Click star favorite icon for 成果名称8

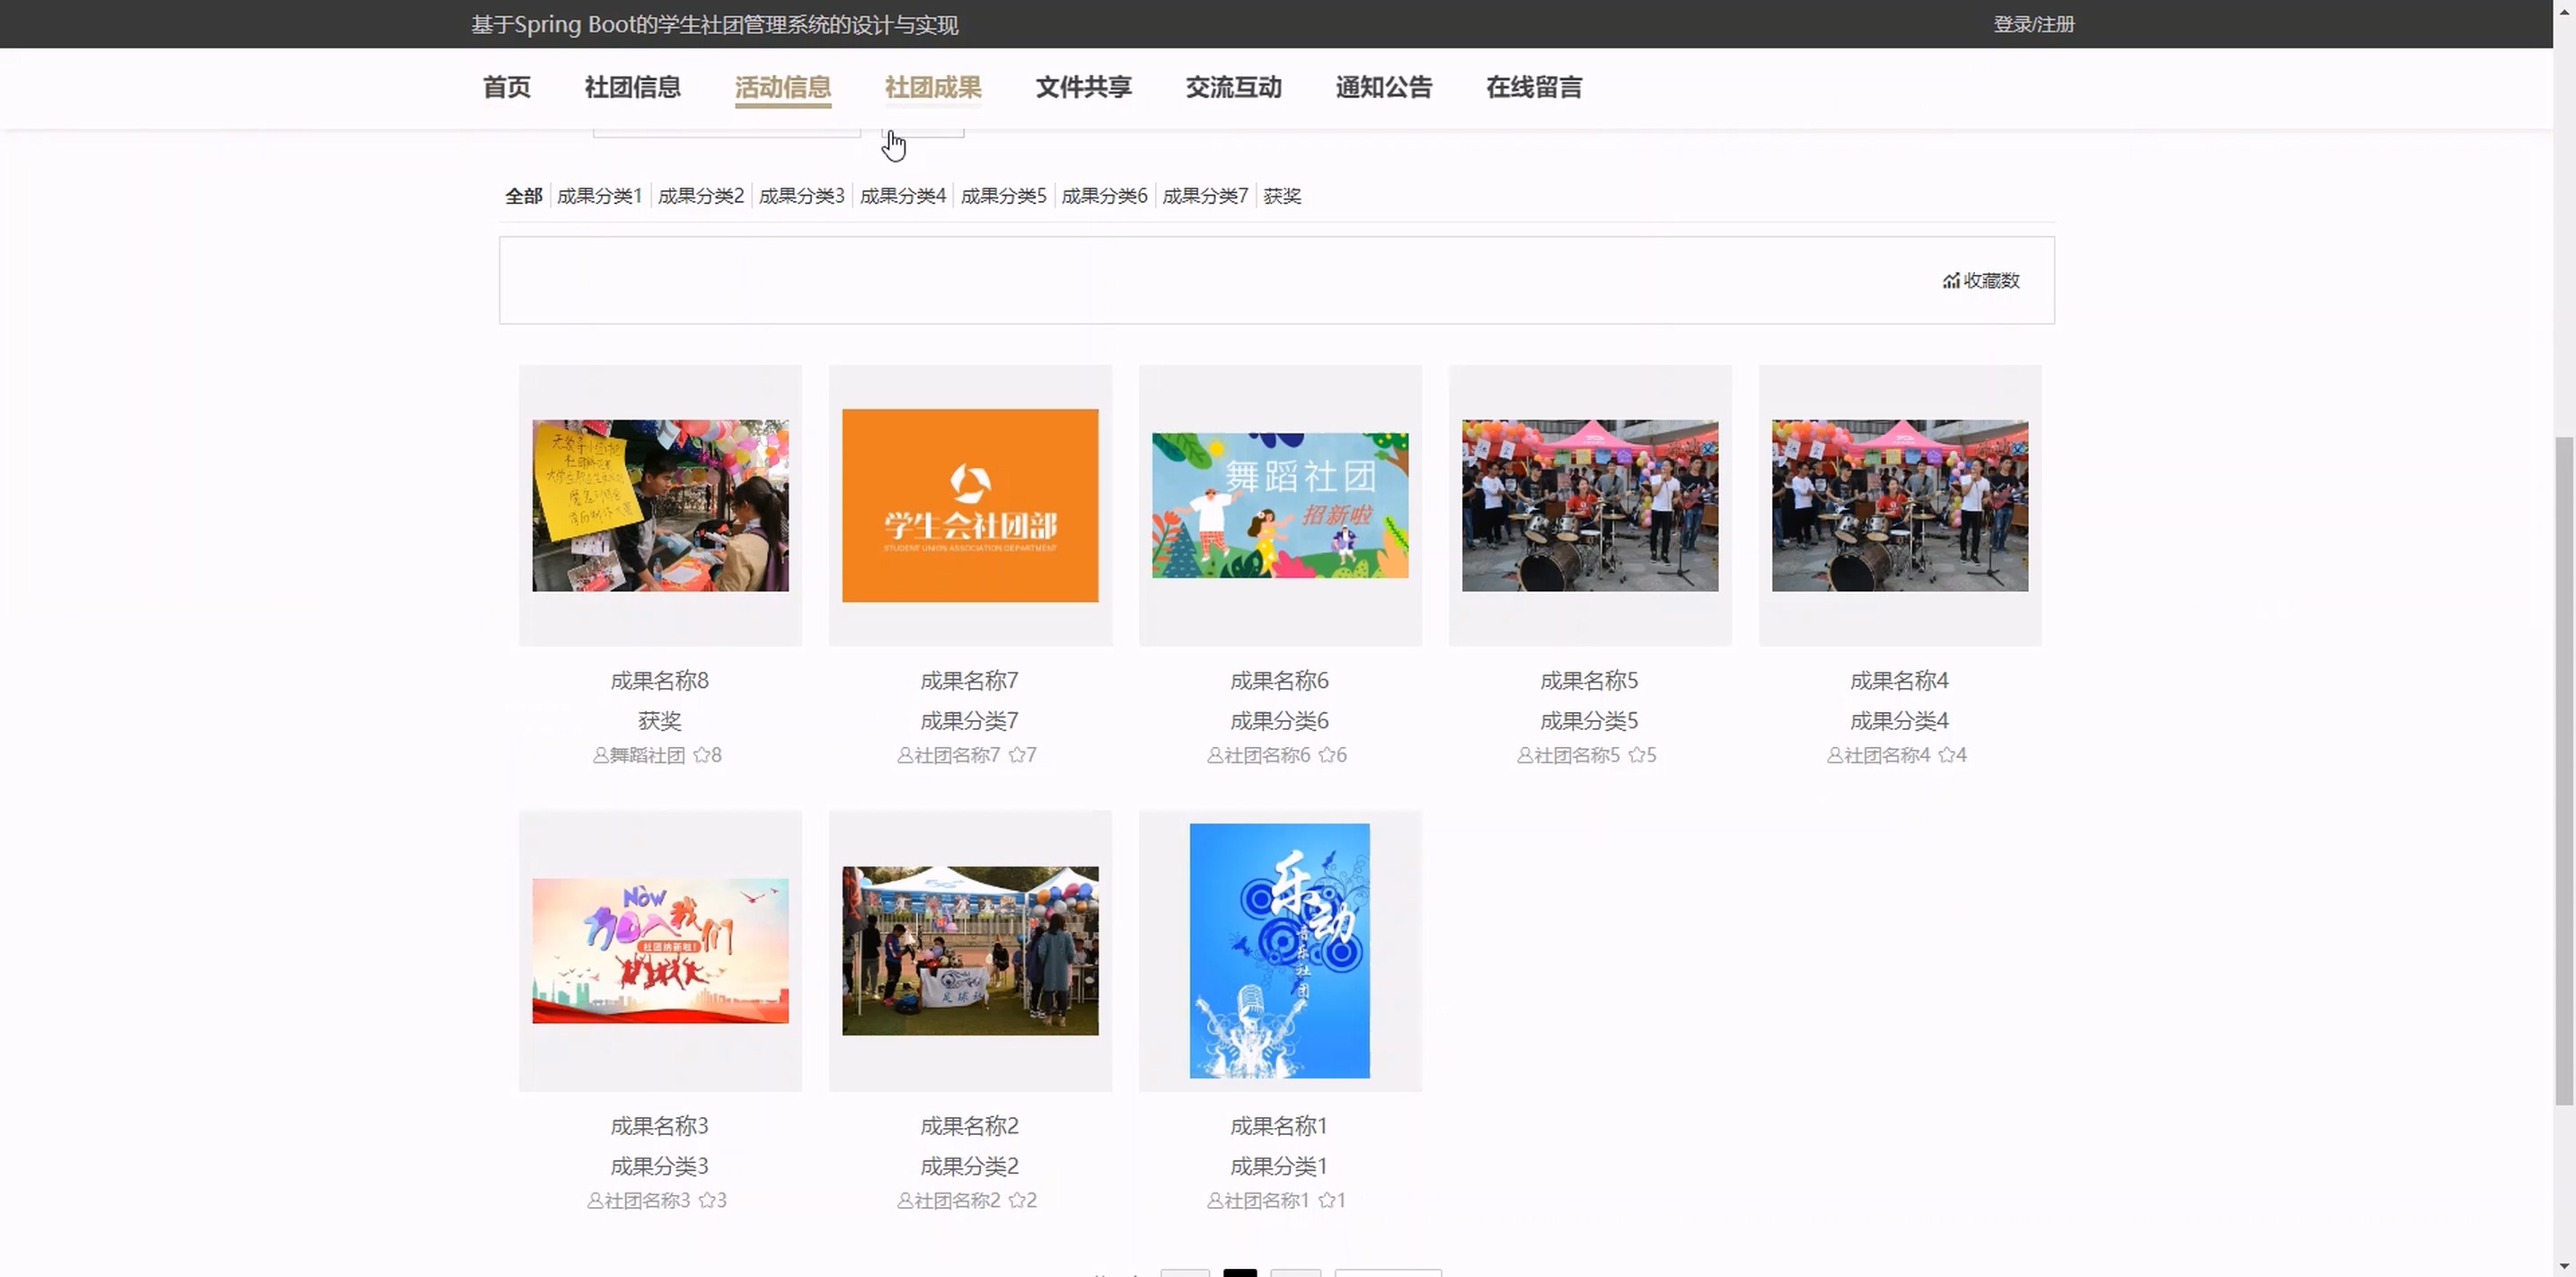(x=701, y=755)
